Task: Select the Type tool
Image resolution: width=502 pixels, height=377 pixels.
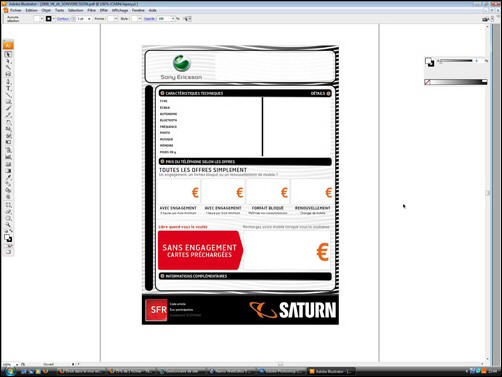Action: (8, 89)
